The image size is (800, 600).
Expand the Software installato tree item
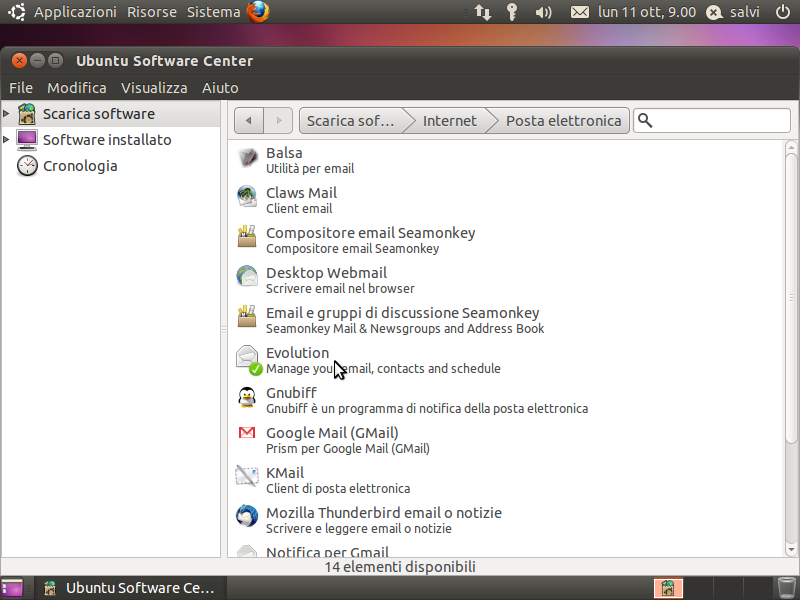coord(6,139)
